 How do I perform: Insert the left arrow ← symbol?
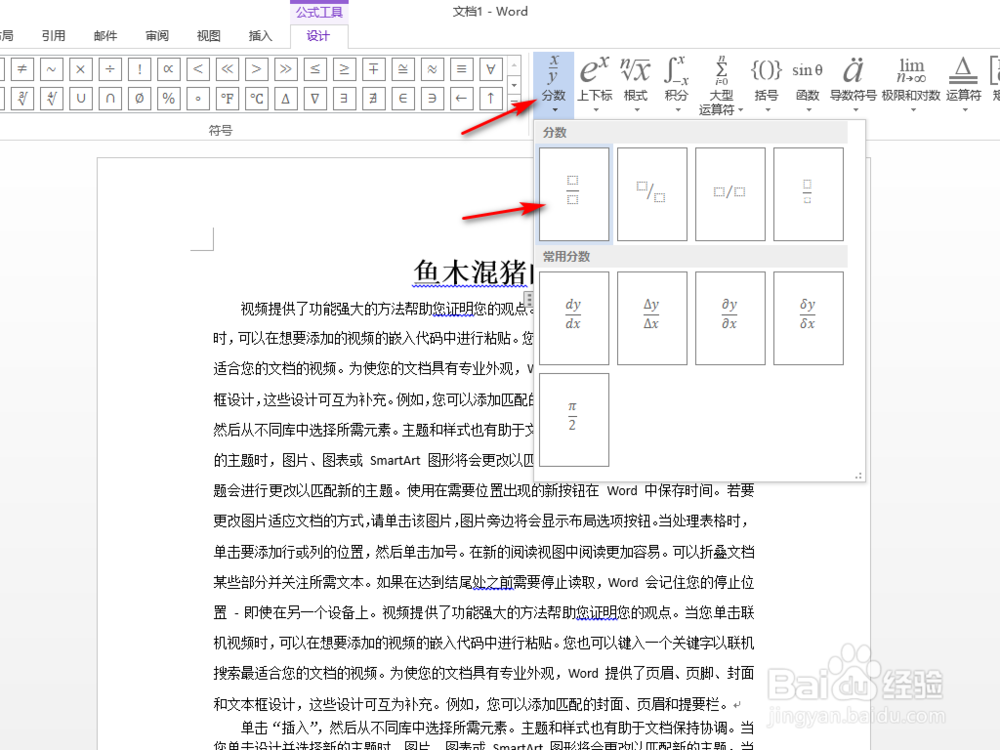pos(462,99)
